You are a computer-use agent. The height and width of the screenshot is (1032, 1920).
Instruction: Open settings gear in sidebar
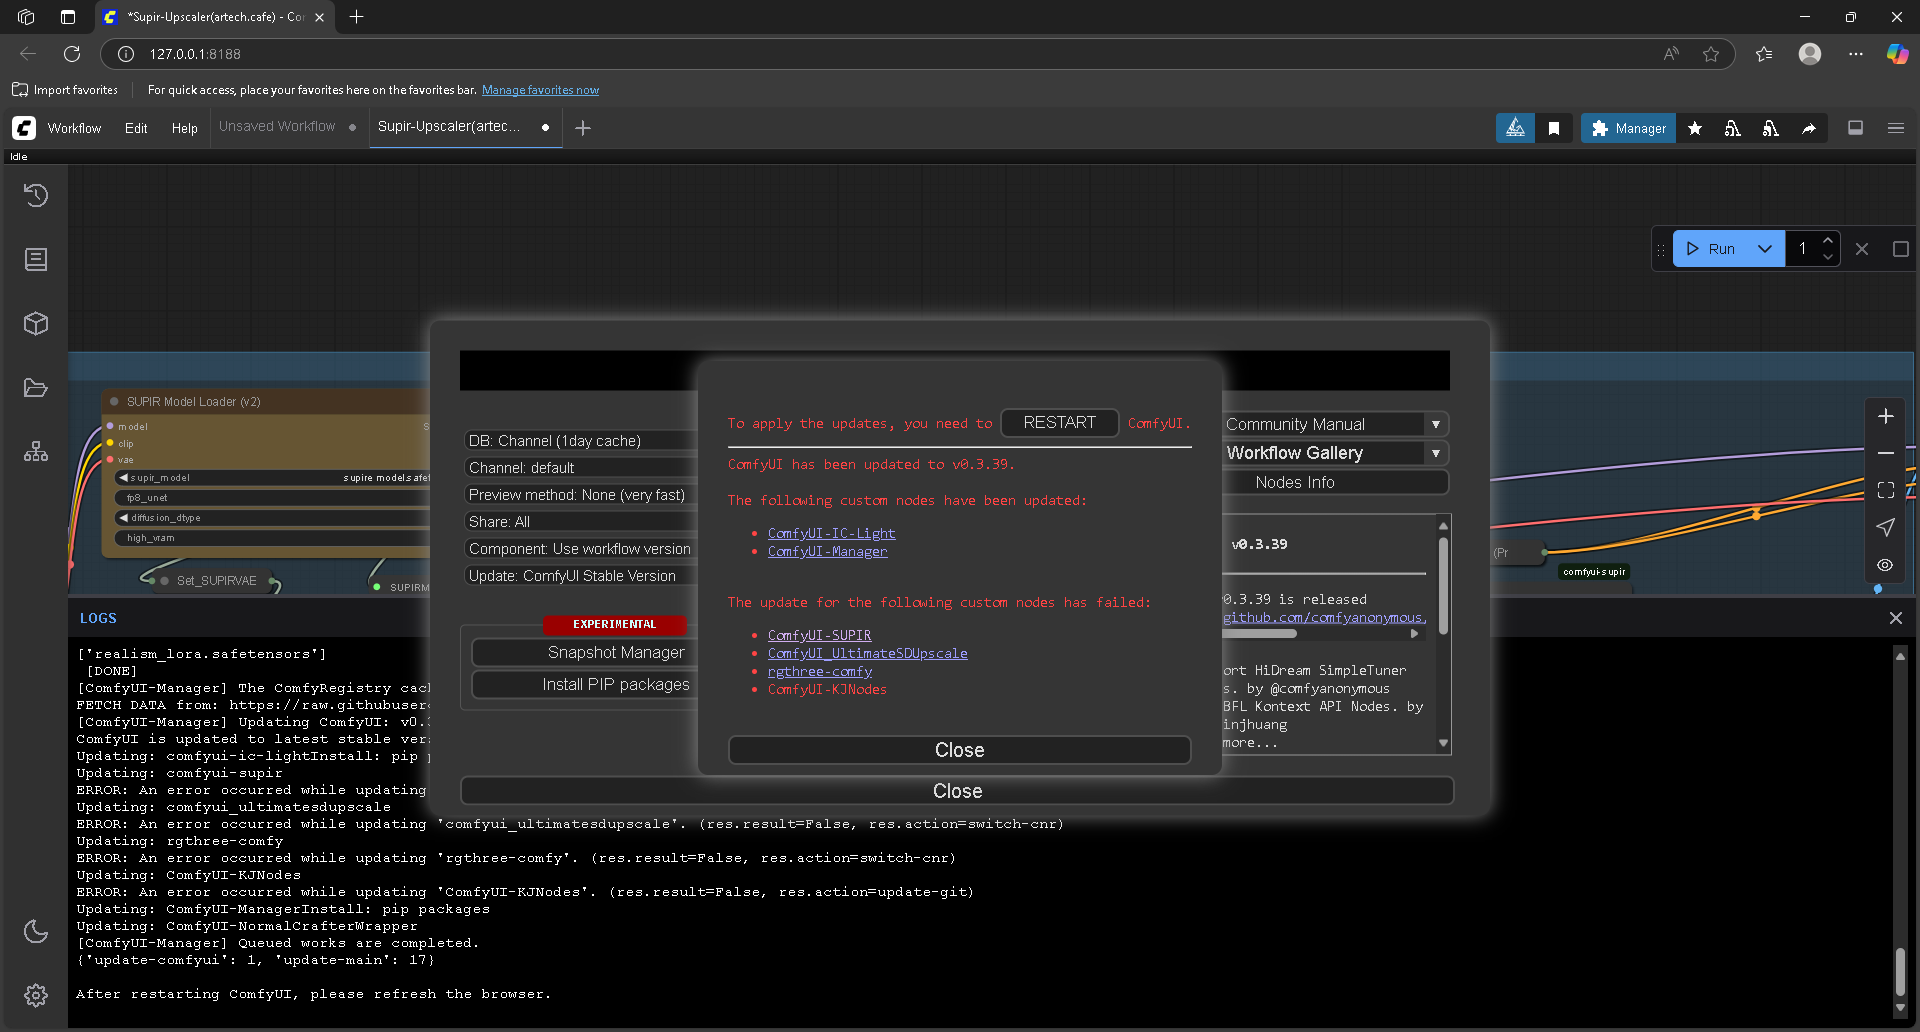[x=36, y=995]
